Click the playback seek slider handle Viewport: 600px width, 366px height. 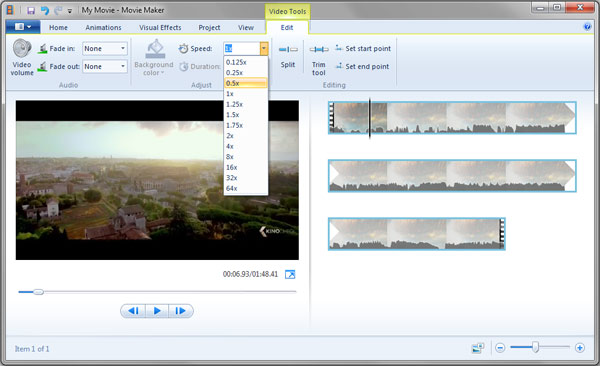[x=38, y=292]
